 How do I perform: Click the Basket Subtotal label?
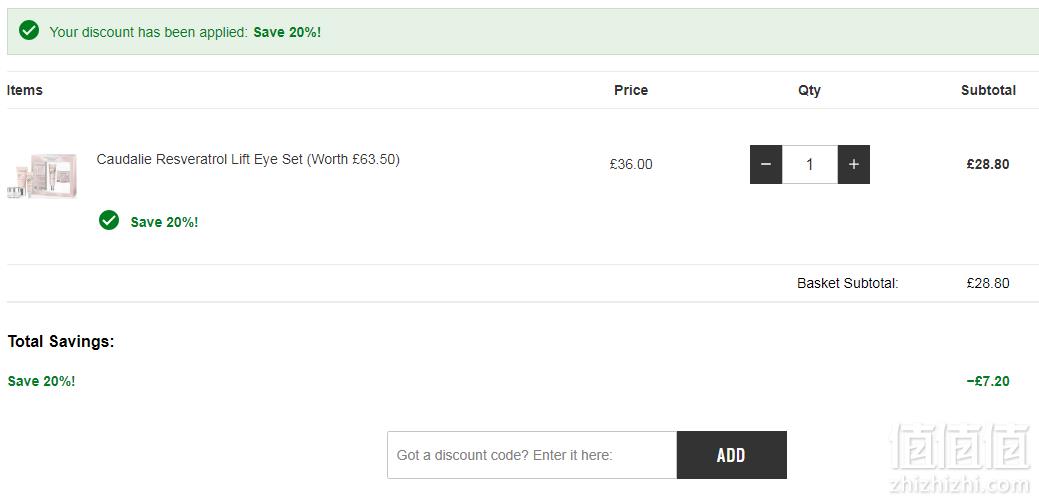coord(848,283)
